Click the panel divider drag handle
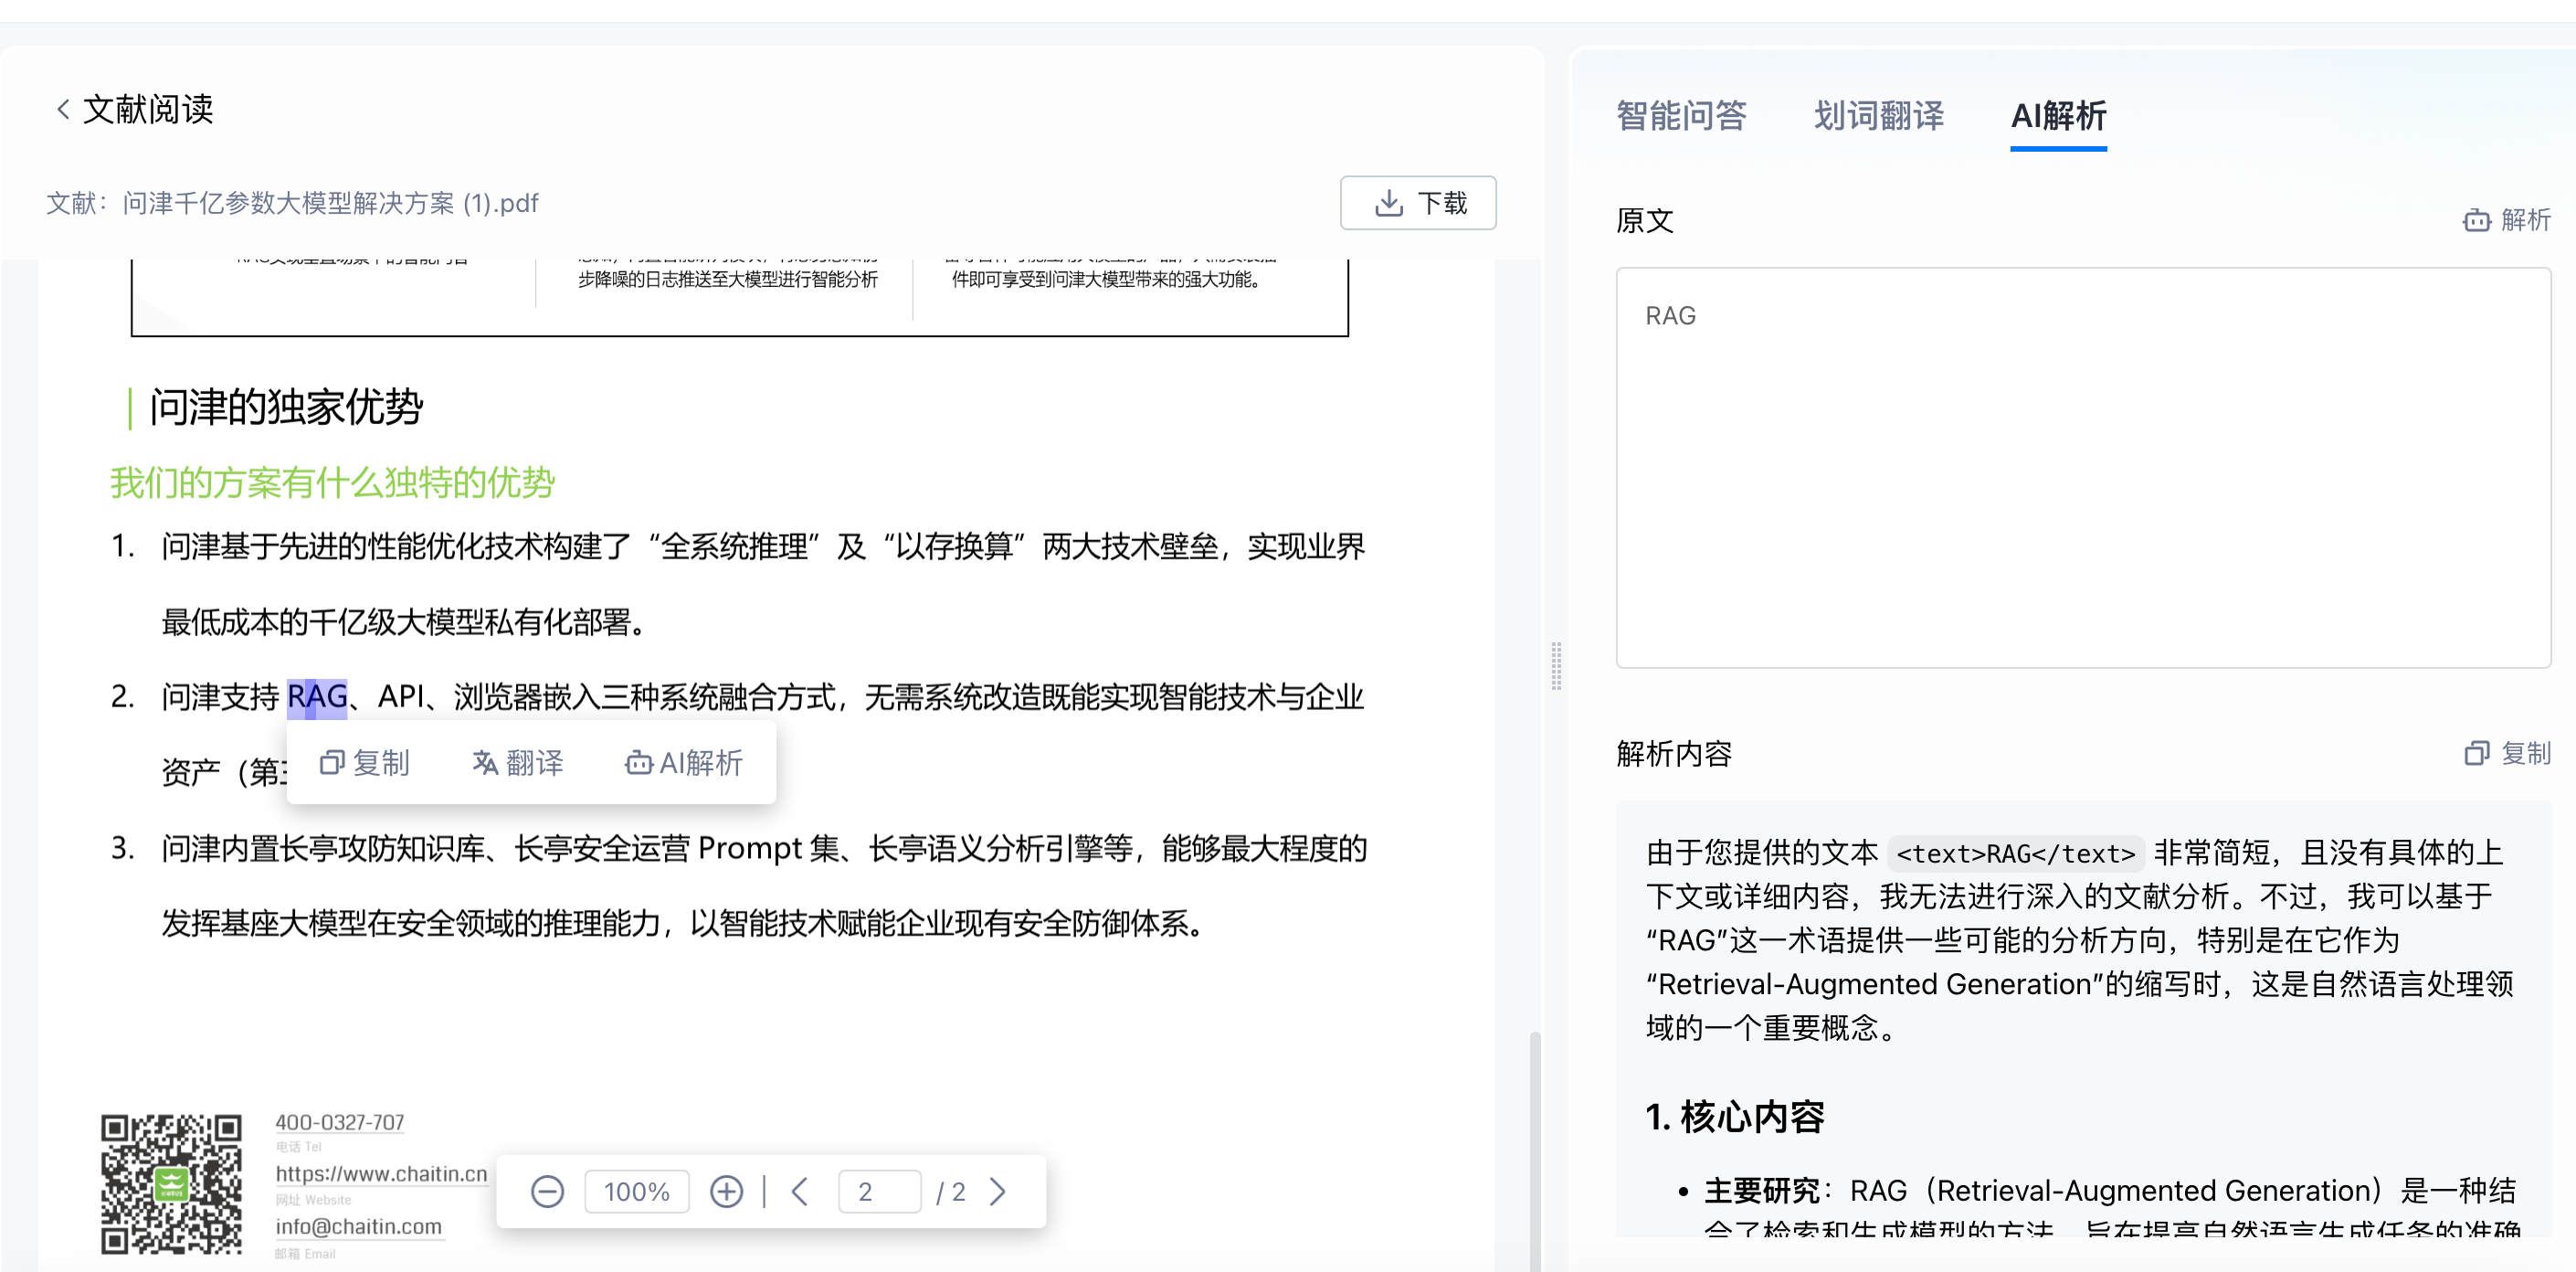The height and width of the screenshot is (1272, 2576). click(x=1556, y=665)
